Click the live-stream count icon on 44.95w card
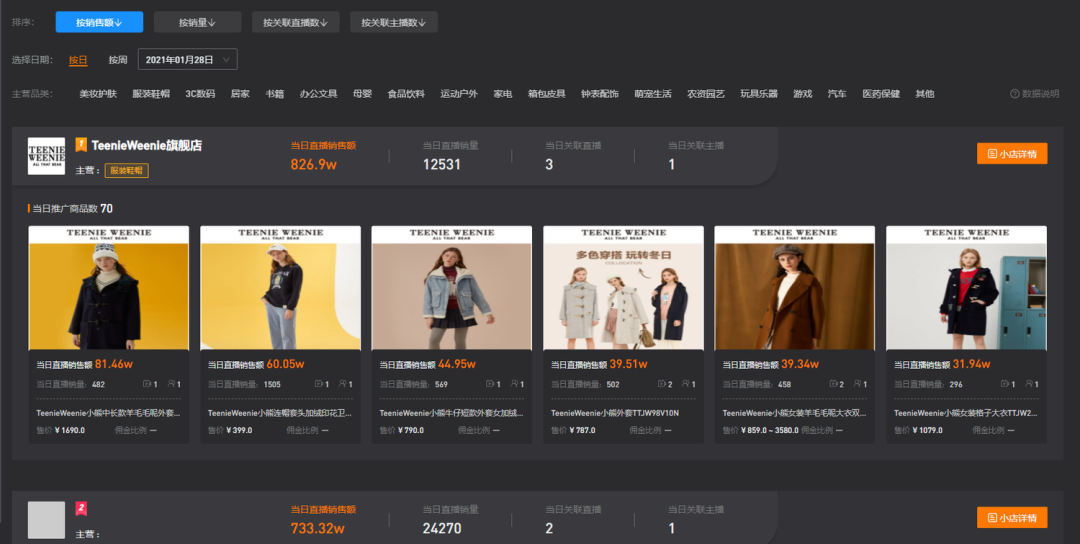 [x=490, y=384]
